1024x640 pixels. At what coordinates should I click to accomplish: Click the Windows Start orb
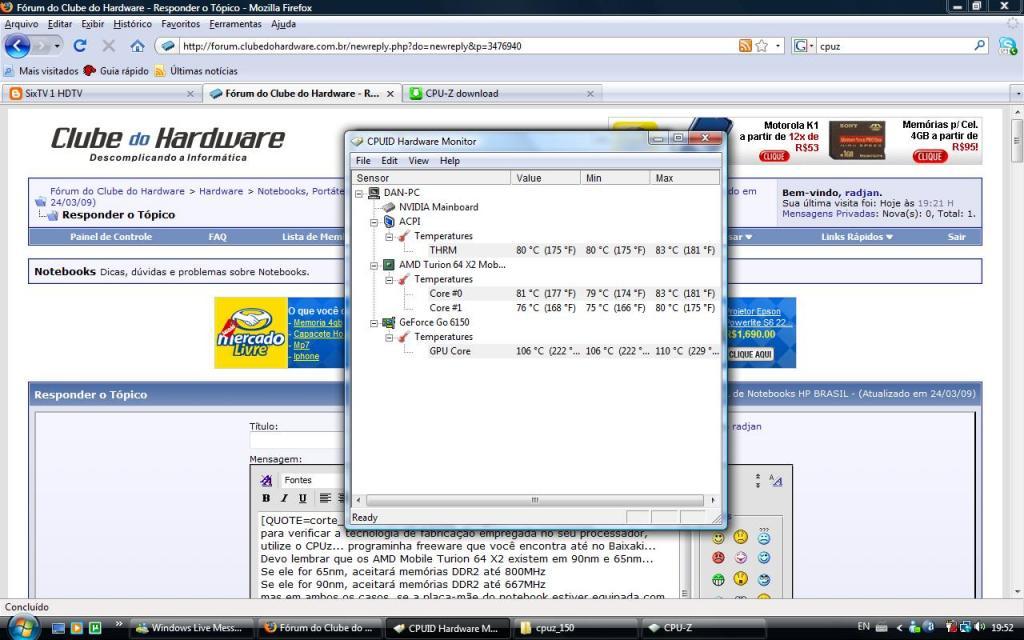pyautogui.click(x=24, y=628)
